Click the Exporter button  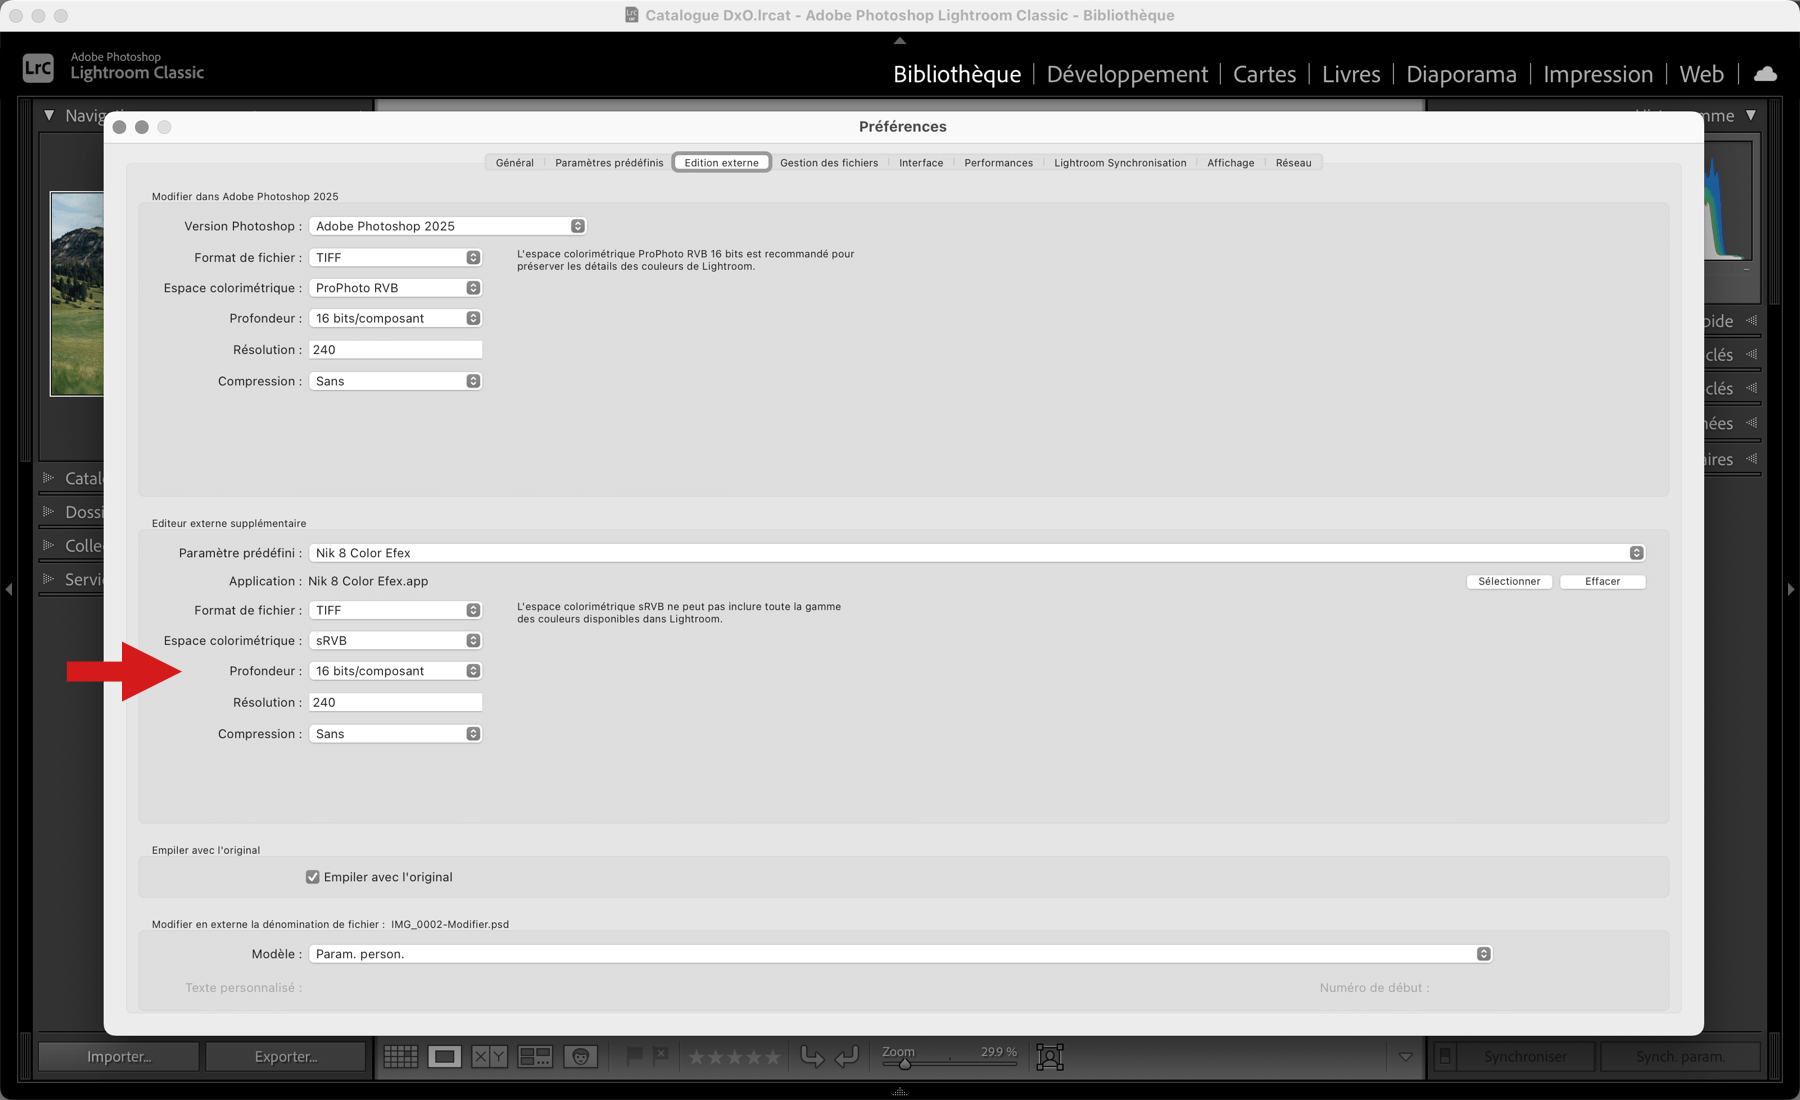(286, 1056)
